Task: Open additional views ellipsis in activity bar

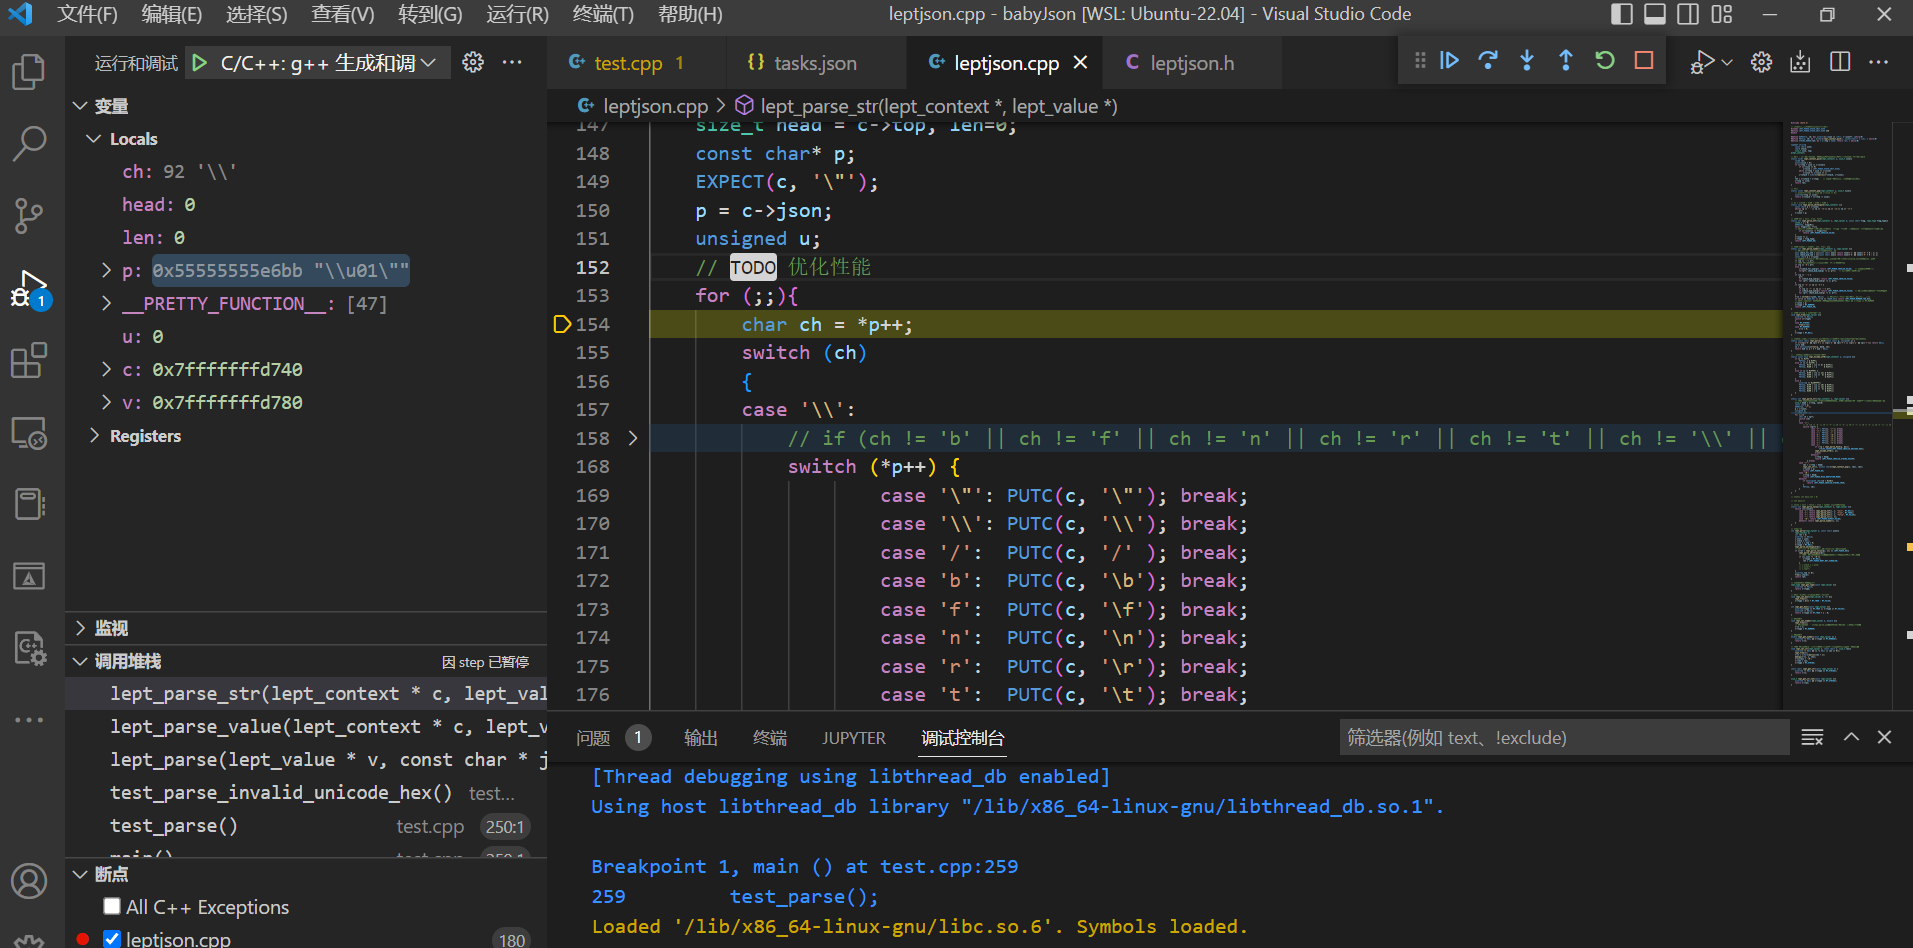Action: coord(29,720)
